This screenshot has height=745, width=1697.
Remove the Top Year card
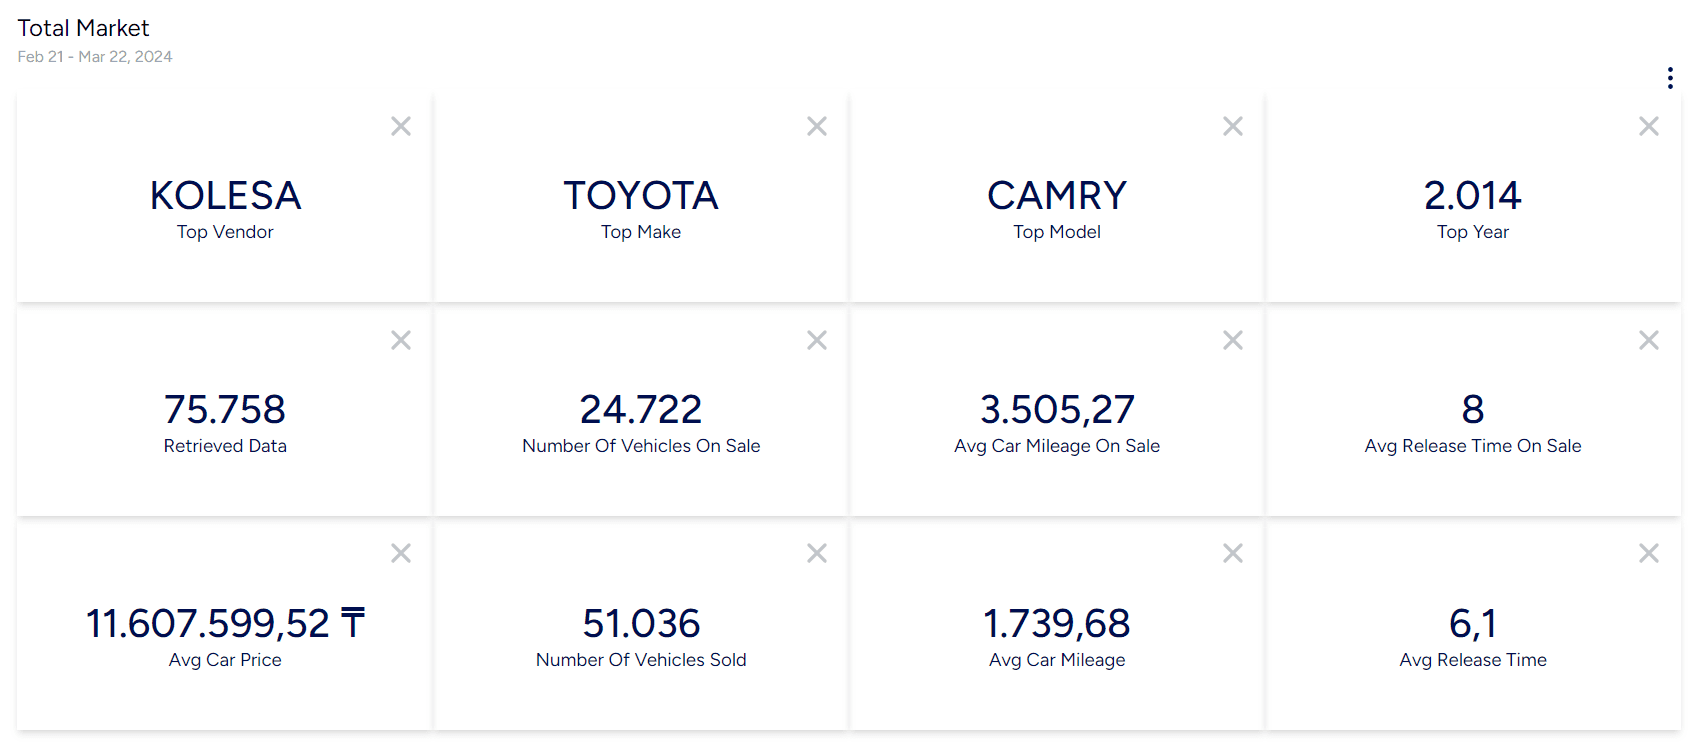(x=1649, y=126)
